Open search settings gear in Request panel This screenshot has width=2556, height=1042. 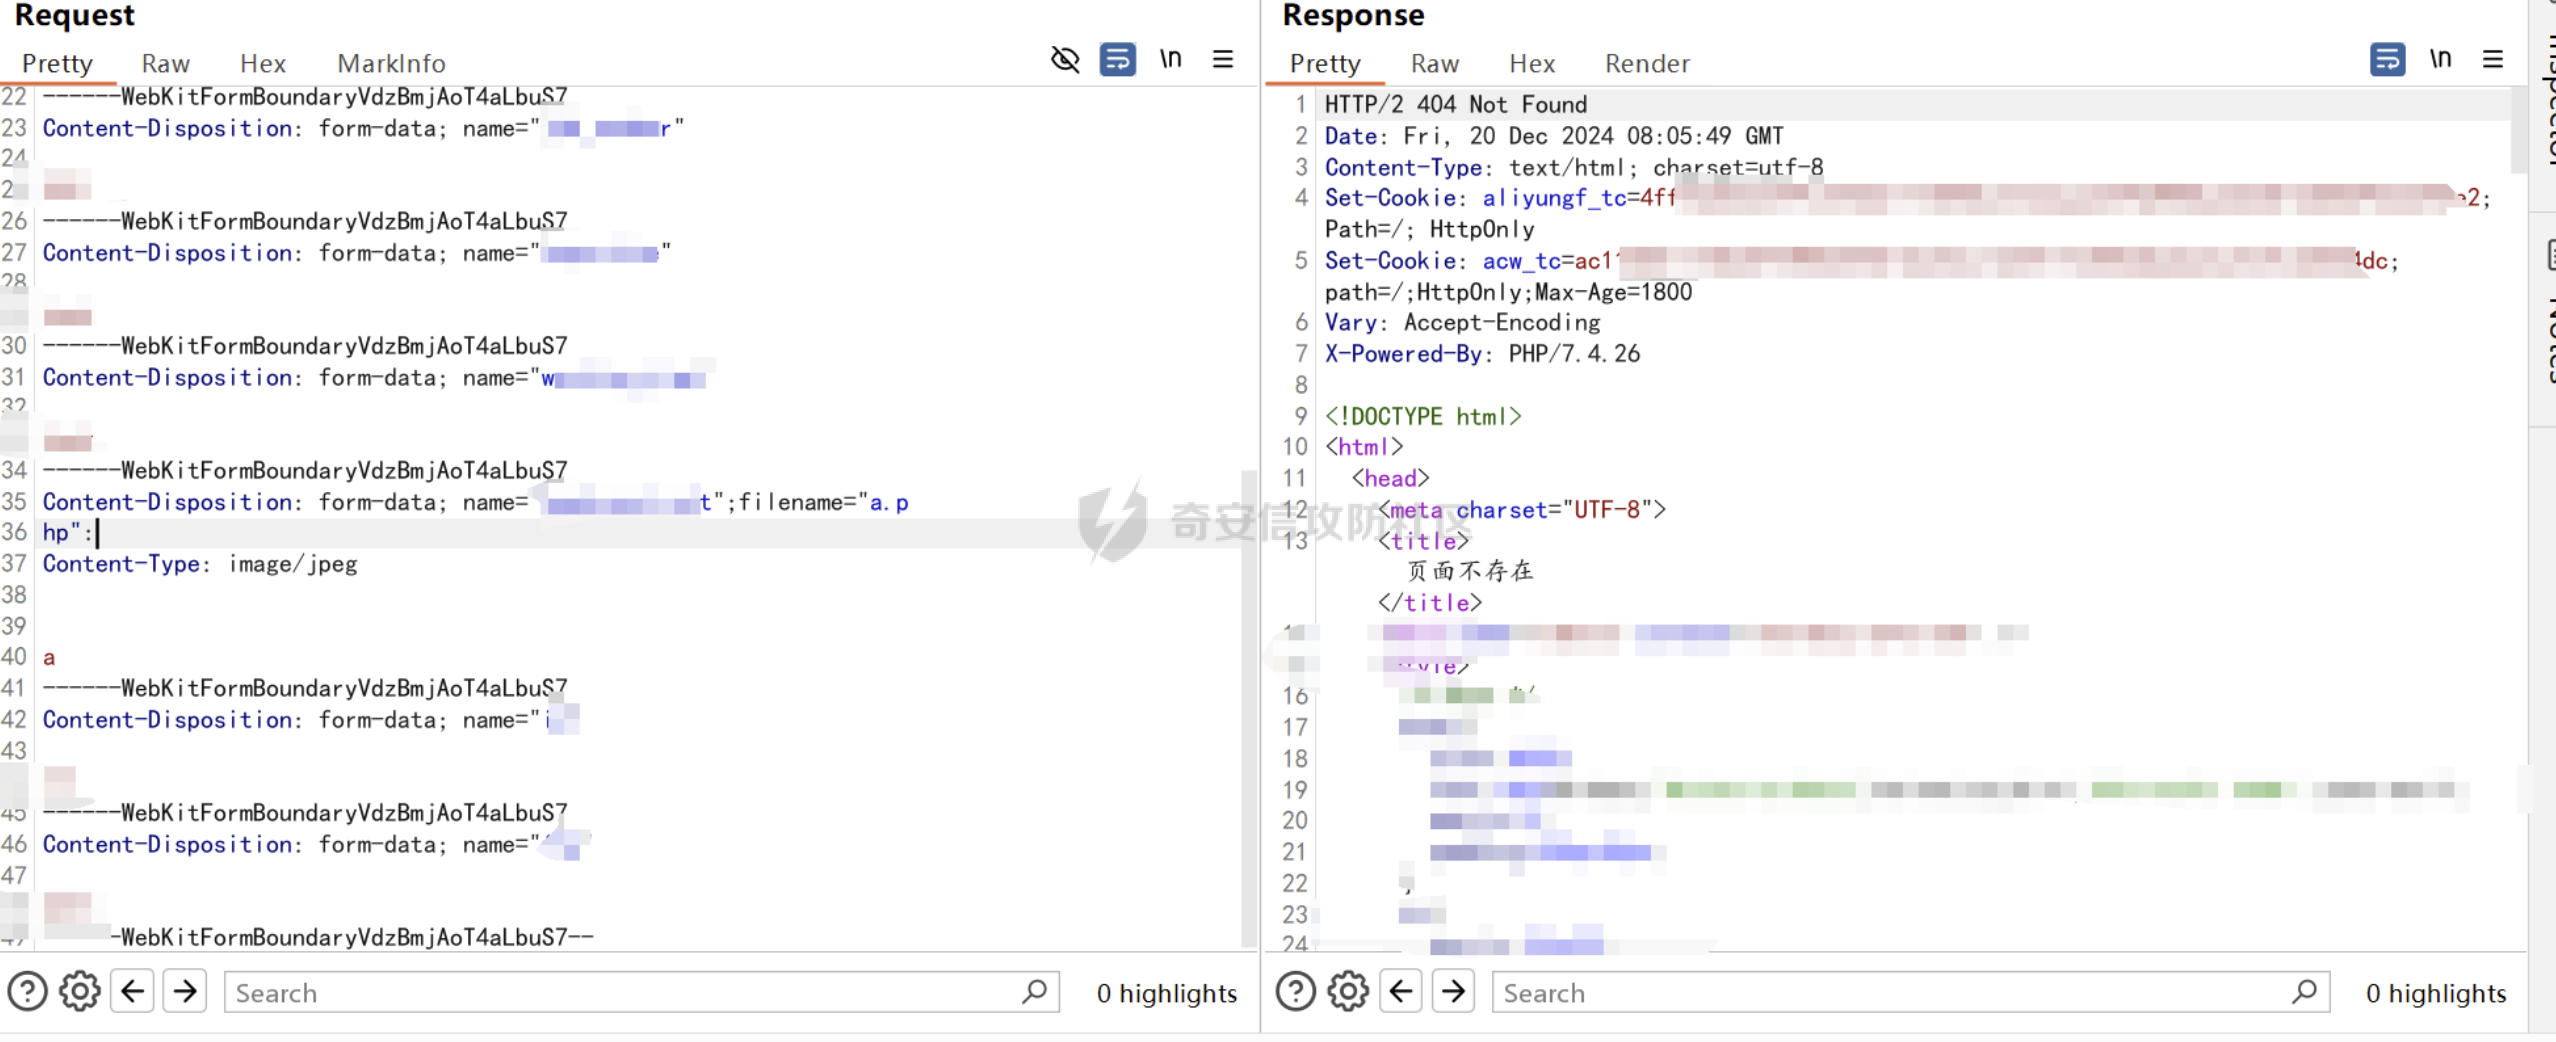point(79,992)
